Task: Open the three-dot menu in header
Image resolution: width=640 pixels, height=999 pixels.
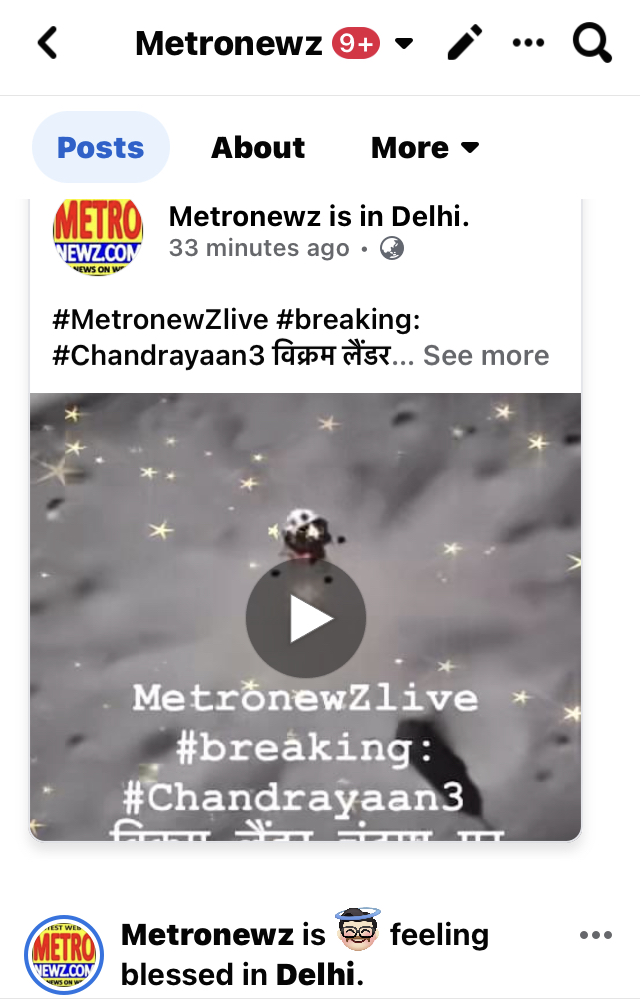Action: (529, 43)
